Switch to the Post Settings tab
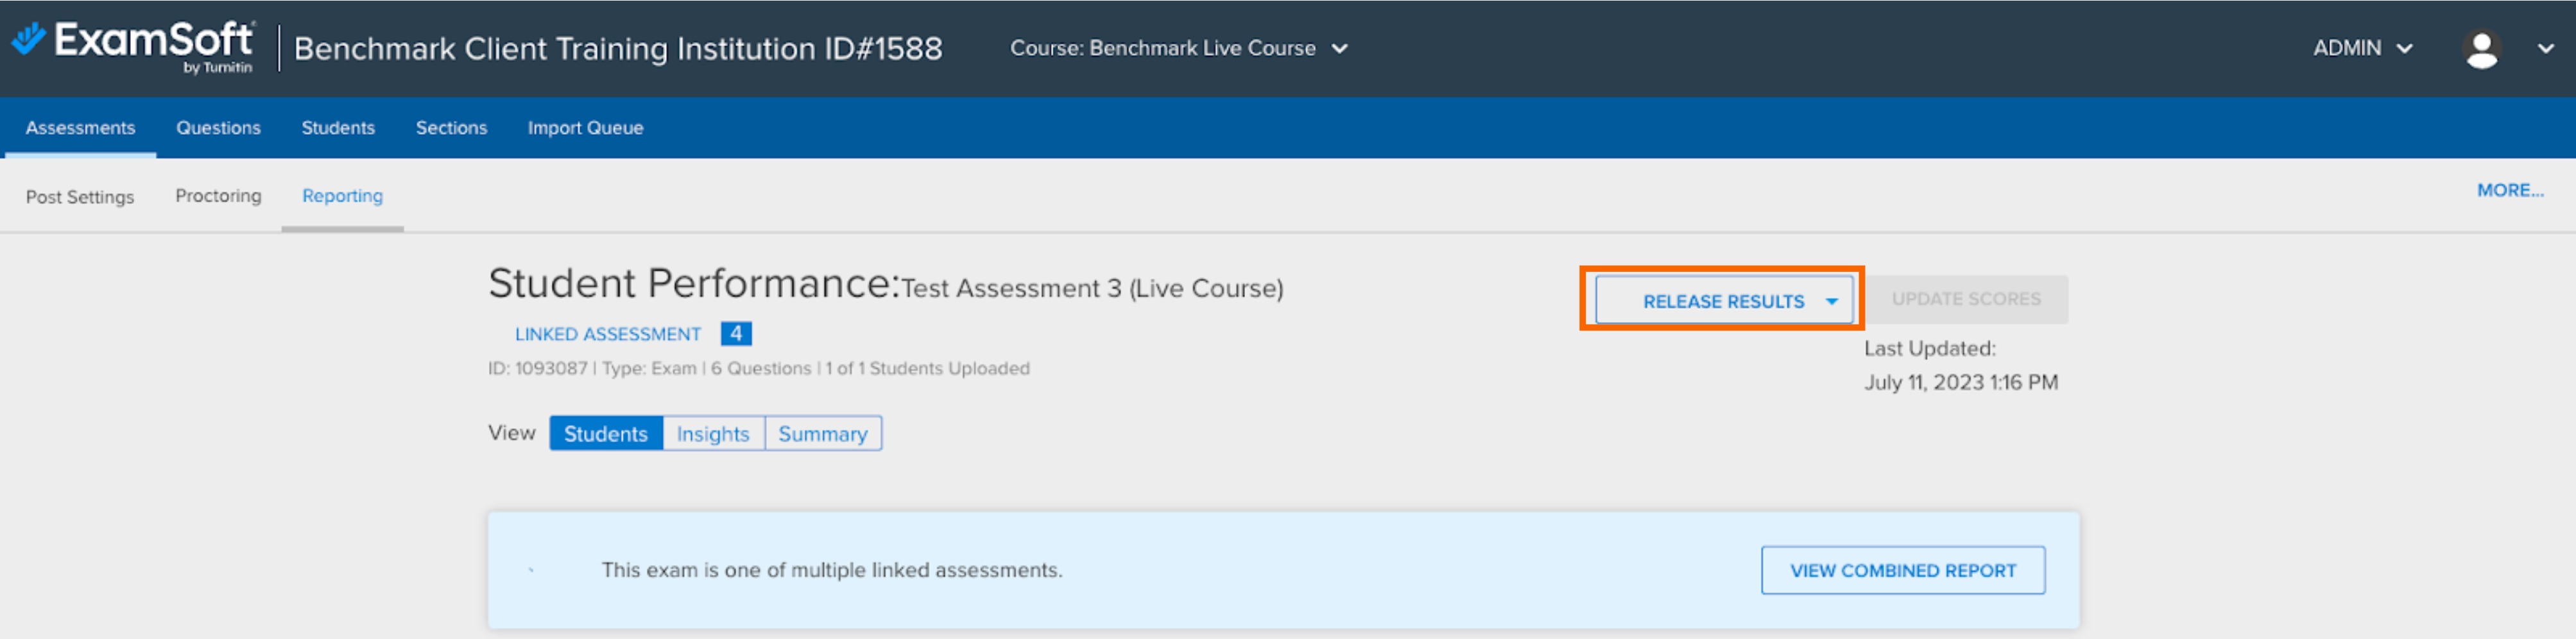The width and height of the screenshot is (2576, 639). [80, 196]
